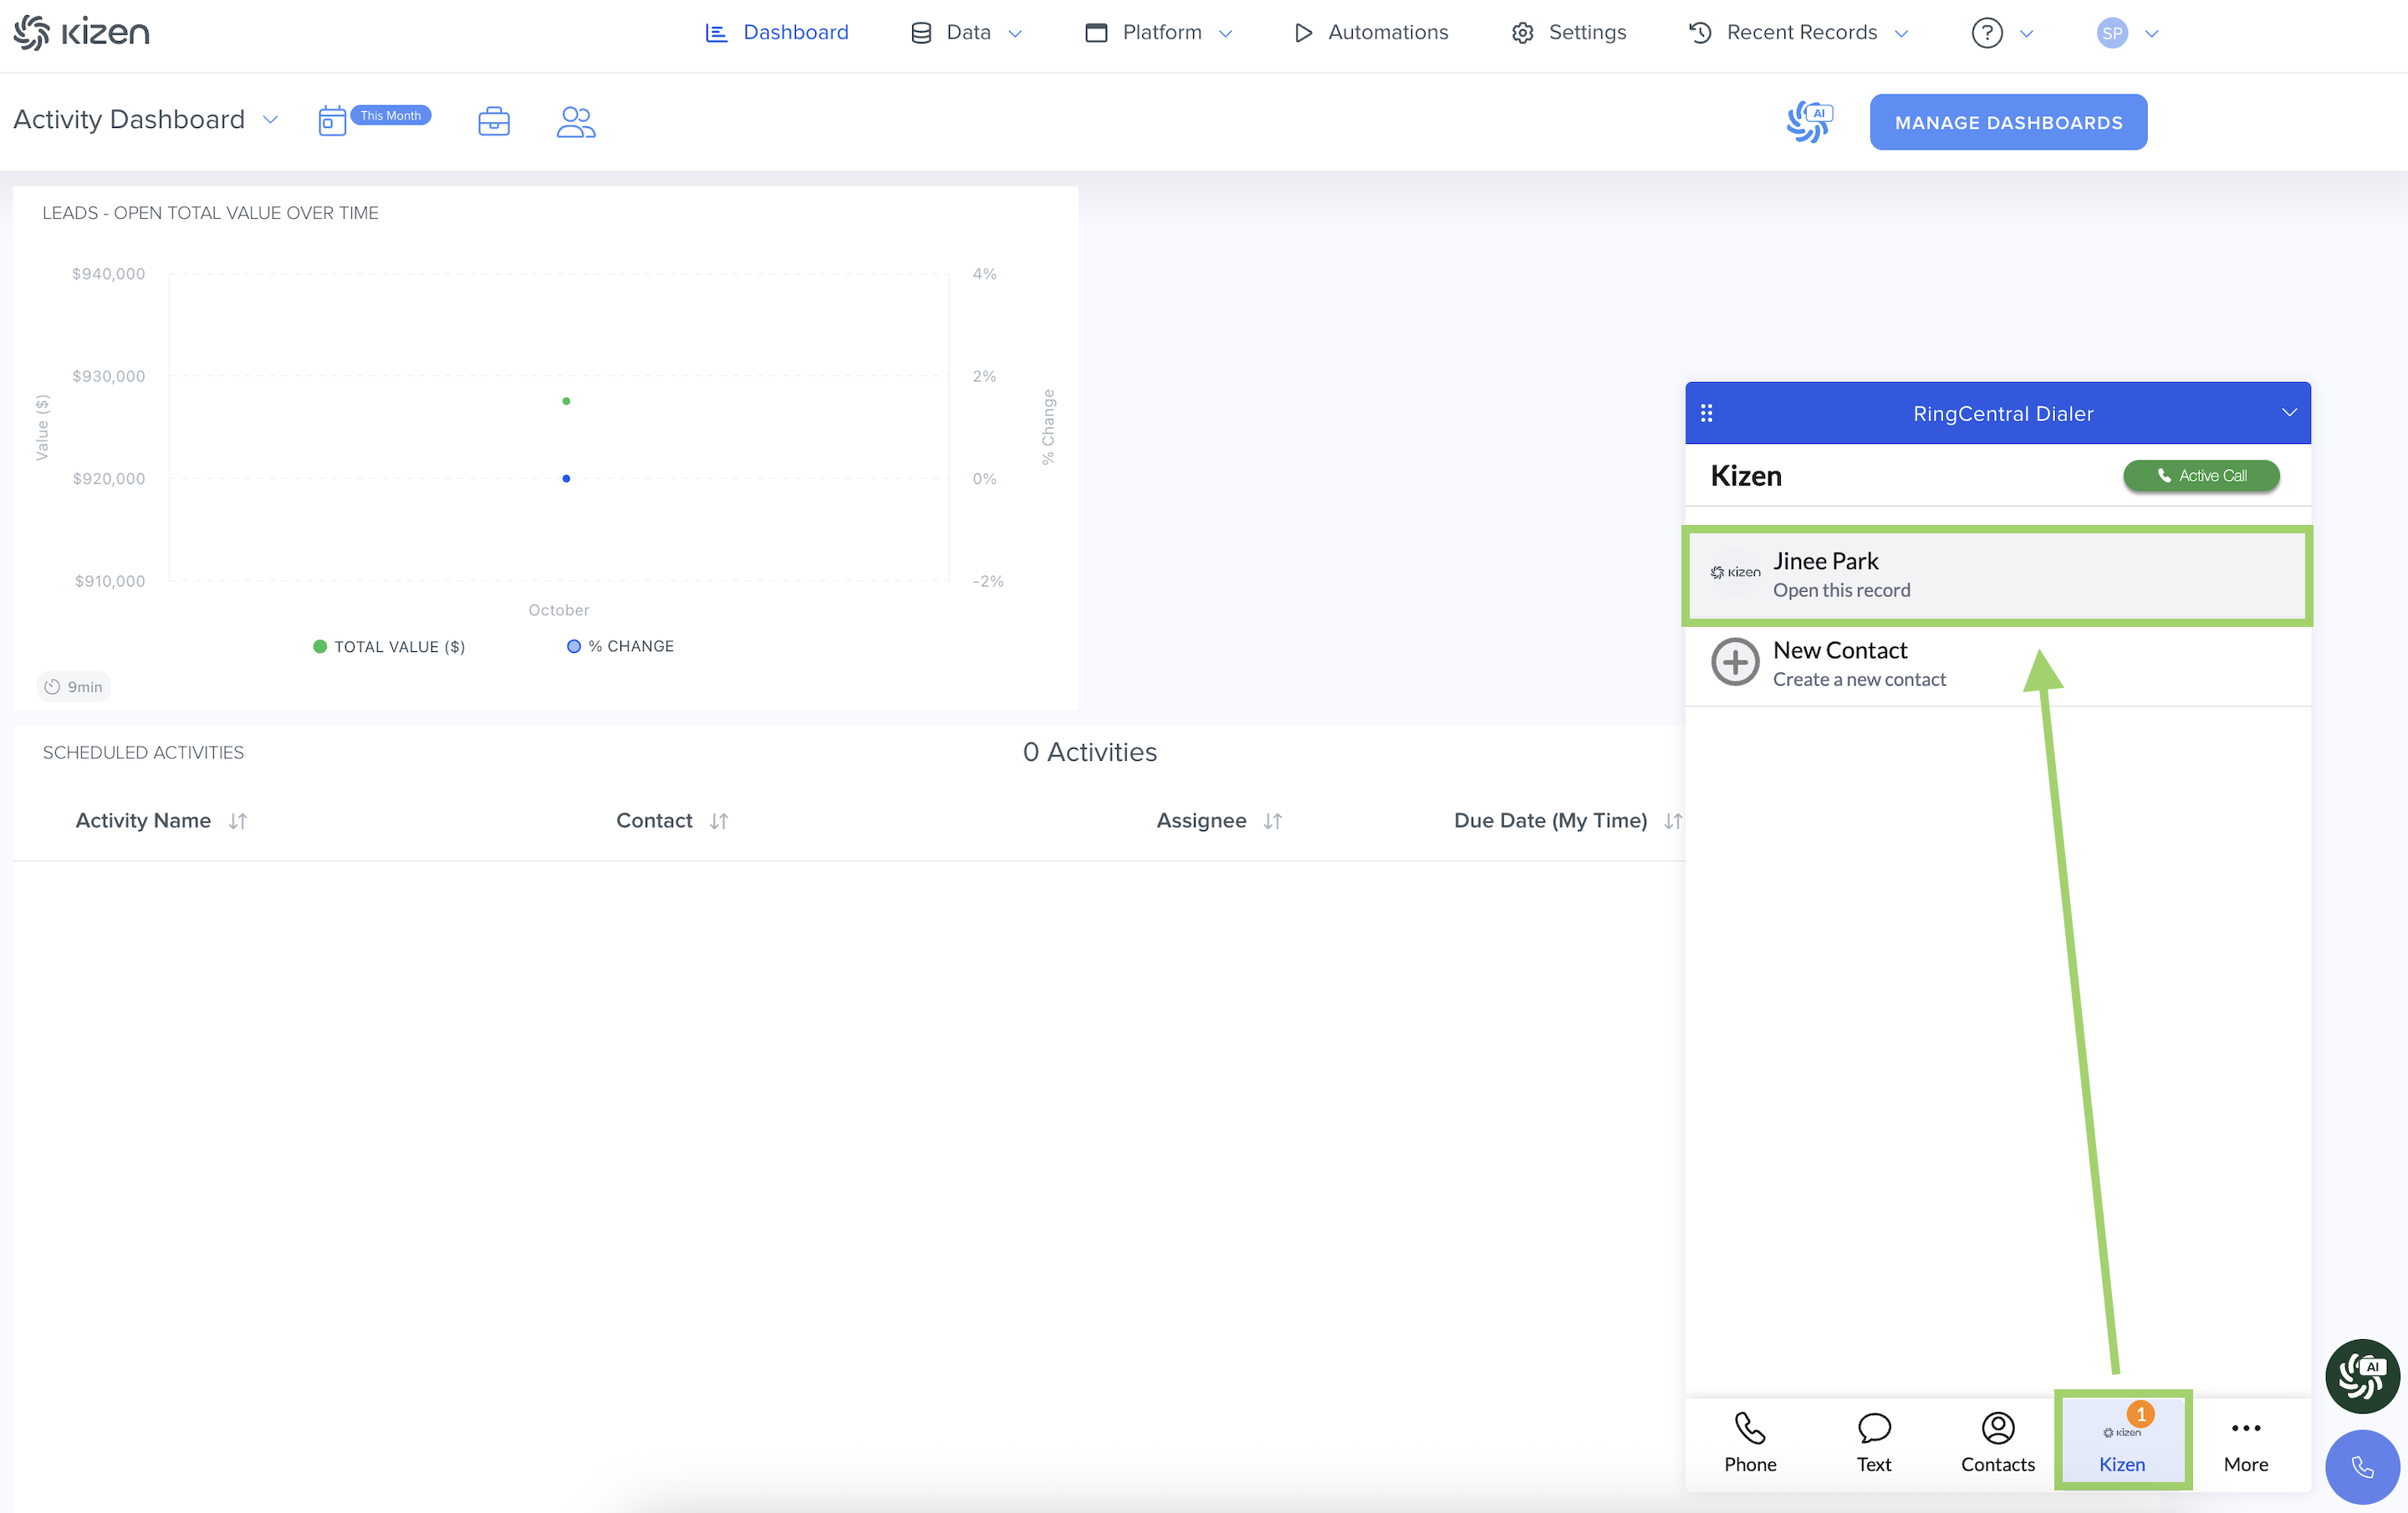Click the green dot on the chart

click(x=566, y=401)
